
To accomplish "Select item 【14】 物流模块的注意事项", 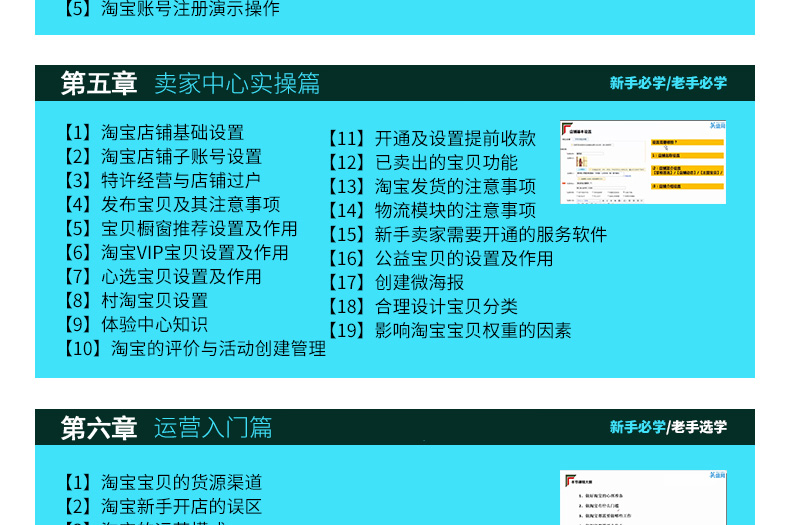I will coord(431,210).
